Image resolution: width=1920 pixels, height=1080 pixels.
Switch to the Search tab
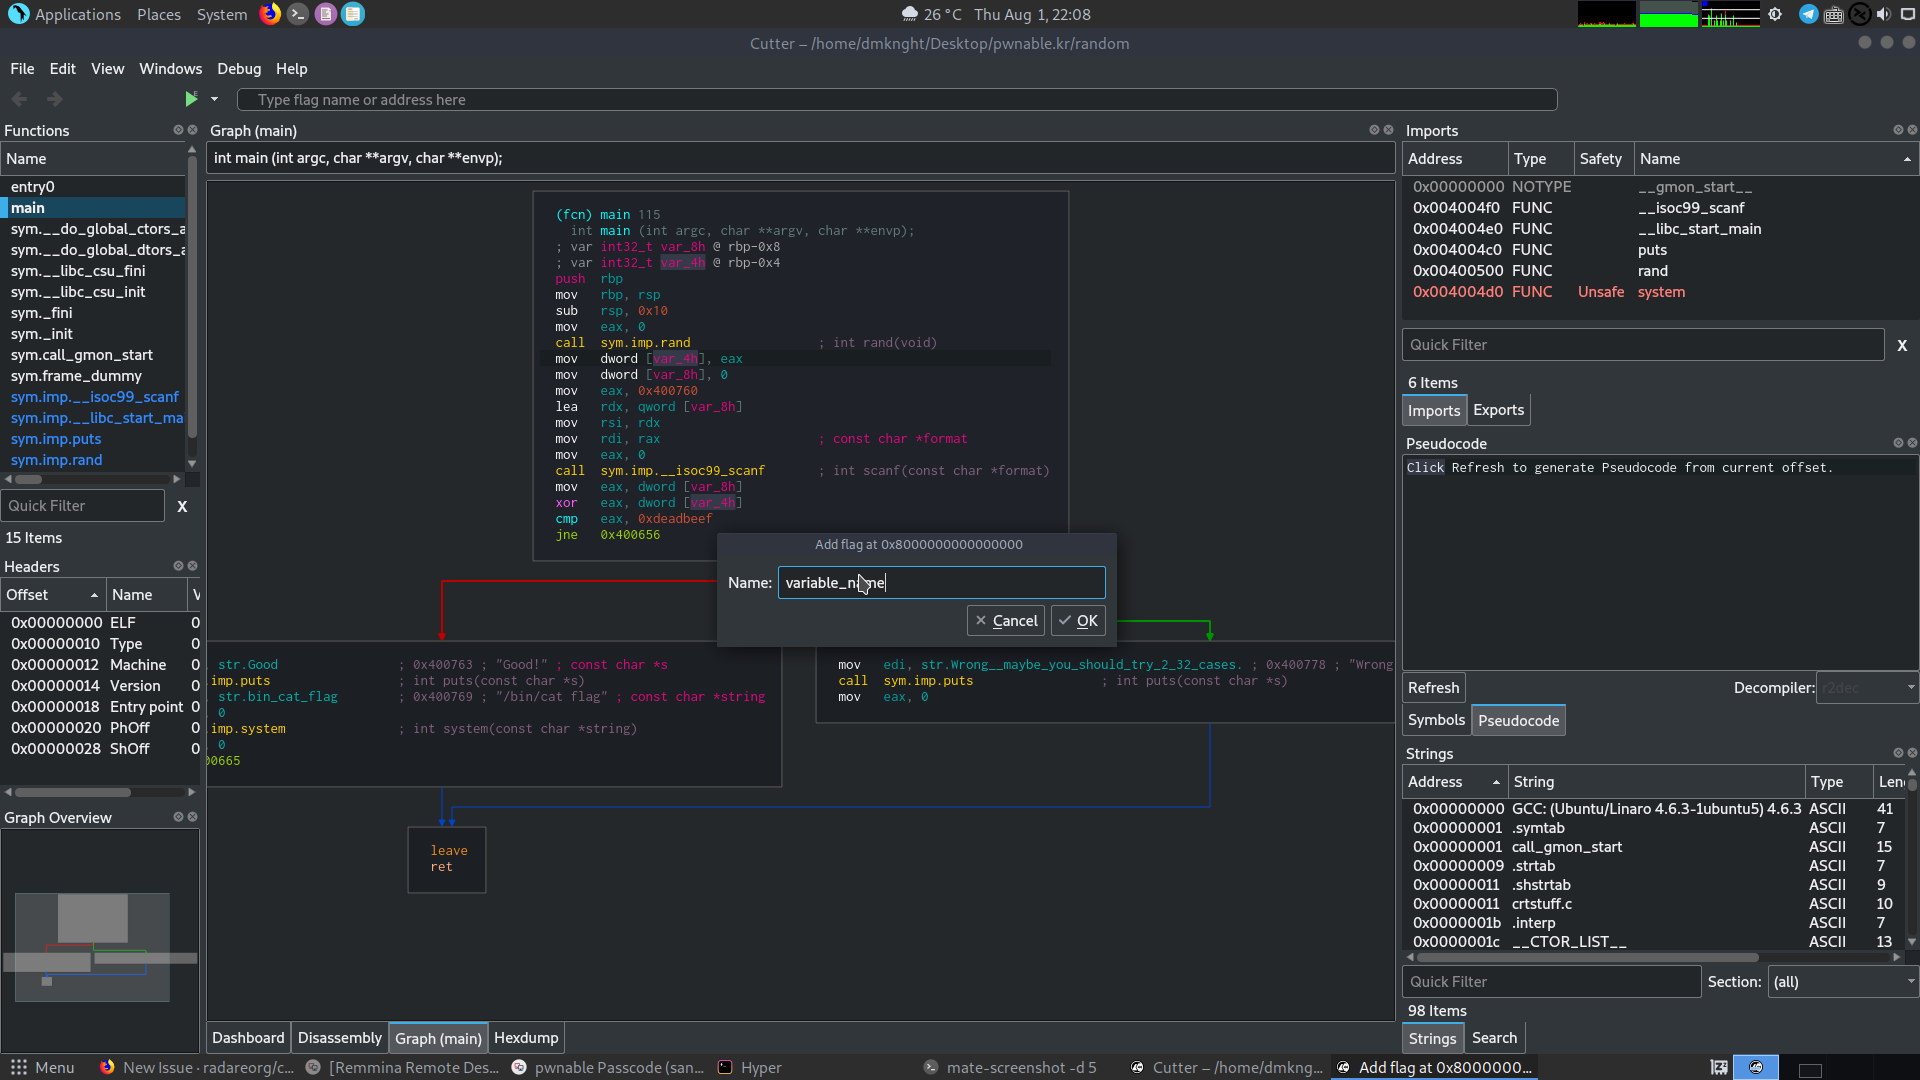1494,1038
